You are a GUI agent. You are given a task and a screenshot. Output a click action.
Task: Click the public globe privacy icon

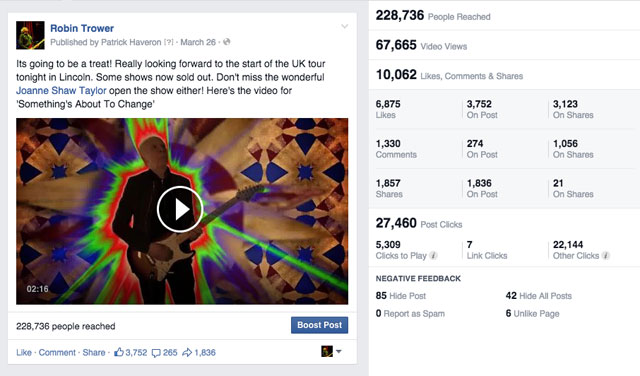click(227, 42)
